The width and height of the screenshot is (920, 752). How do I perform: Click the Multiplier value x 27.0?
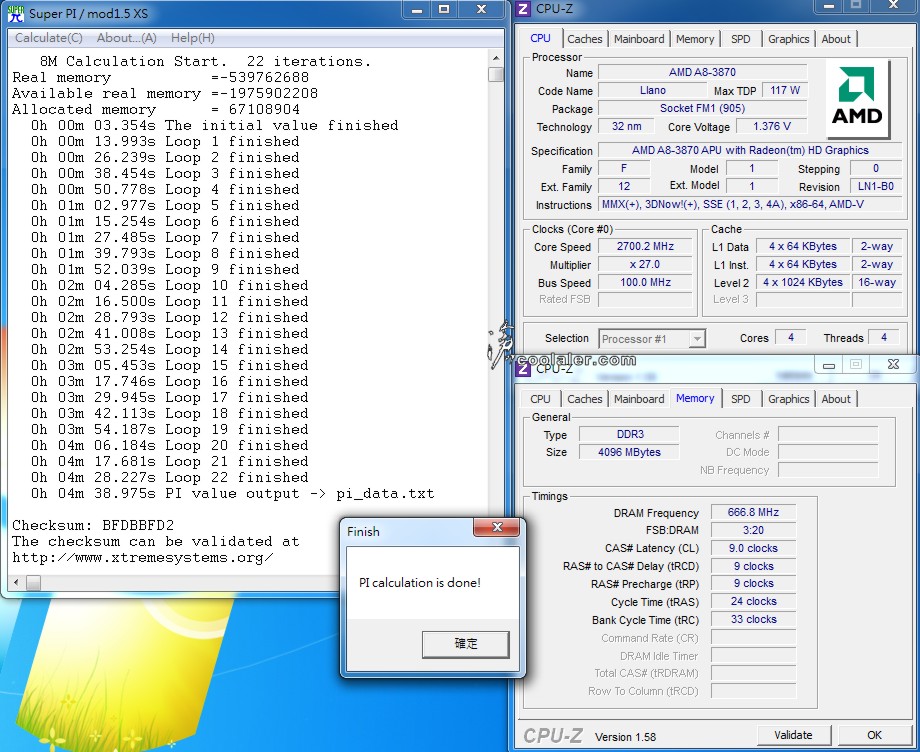(645, 265)
